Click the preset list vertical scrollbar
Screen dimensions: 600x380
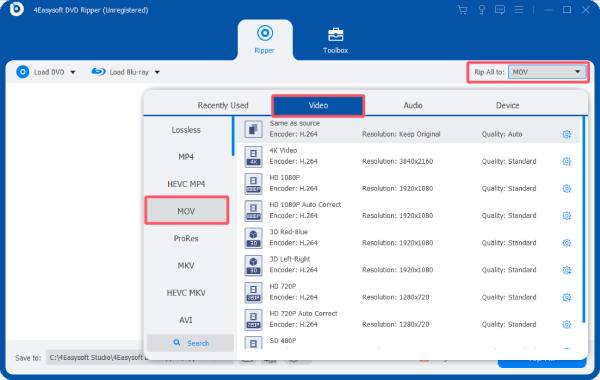pos(584,219)
